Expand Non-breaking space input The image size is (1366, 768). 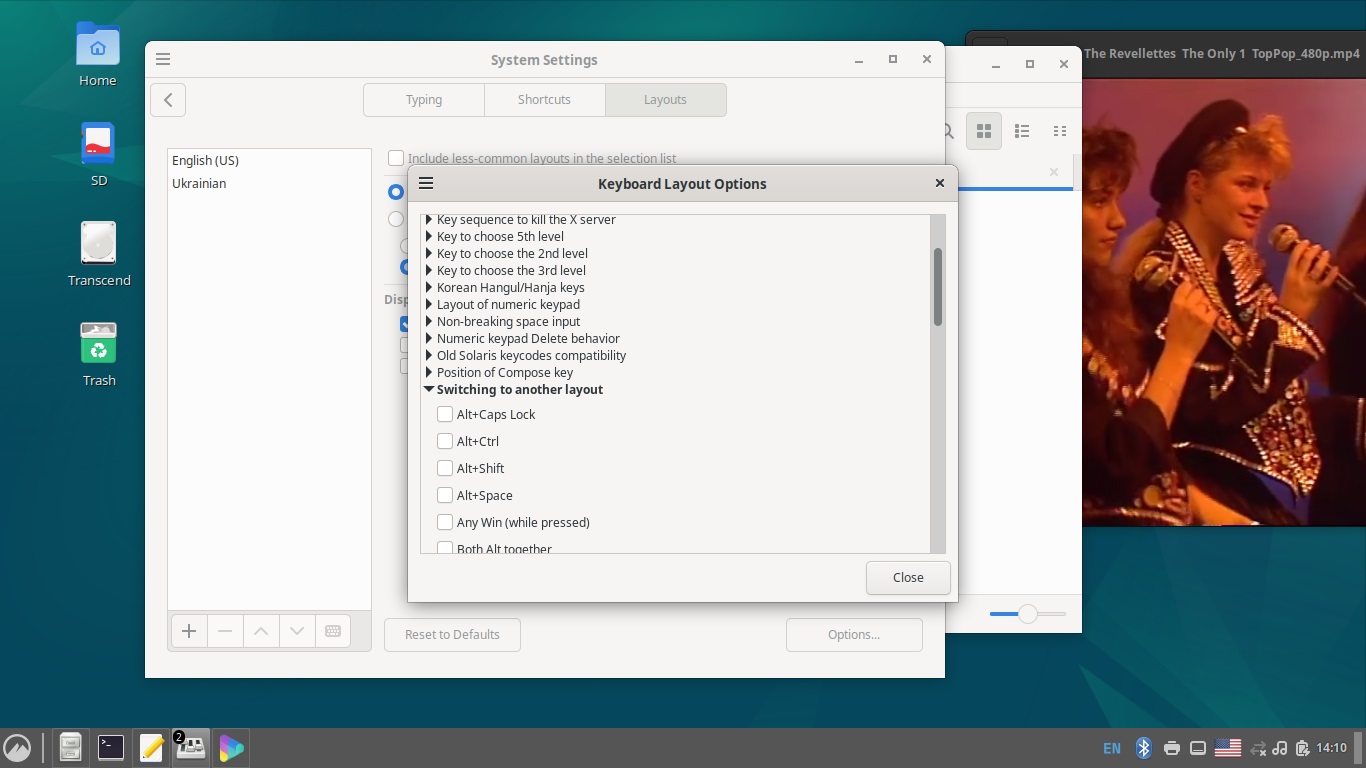429,321
